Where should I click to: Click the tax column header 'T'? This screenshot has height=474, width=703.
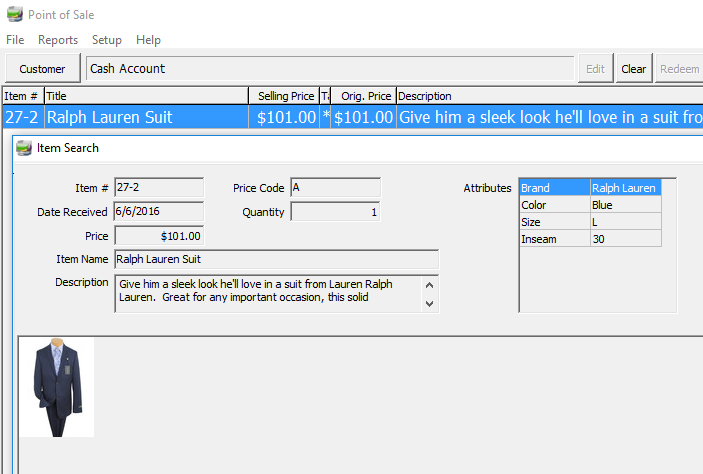(325, 96)
